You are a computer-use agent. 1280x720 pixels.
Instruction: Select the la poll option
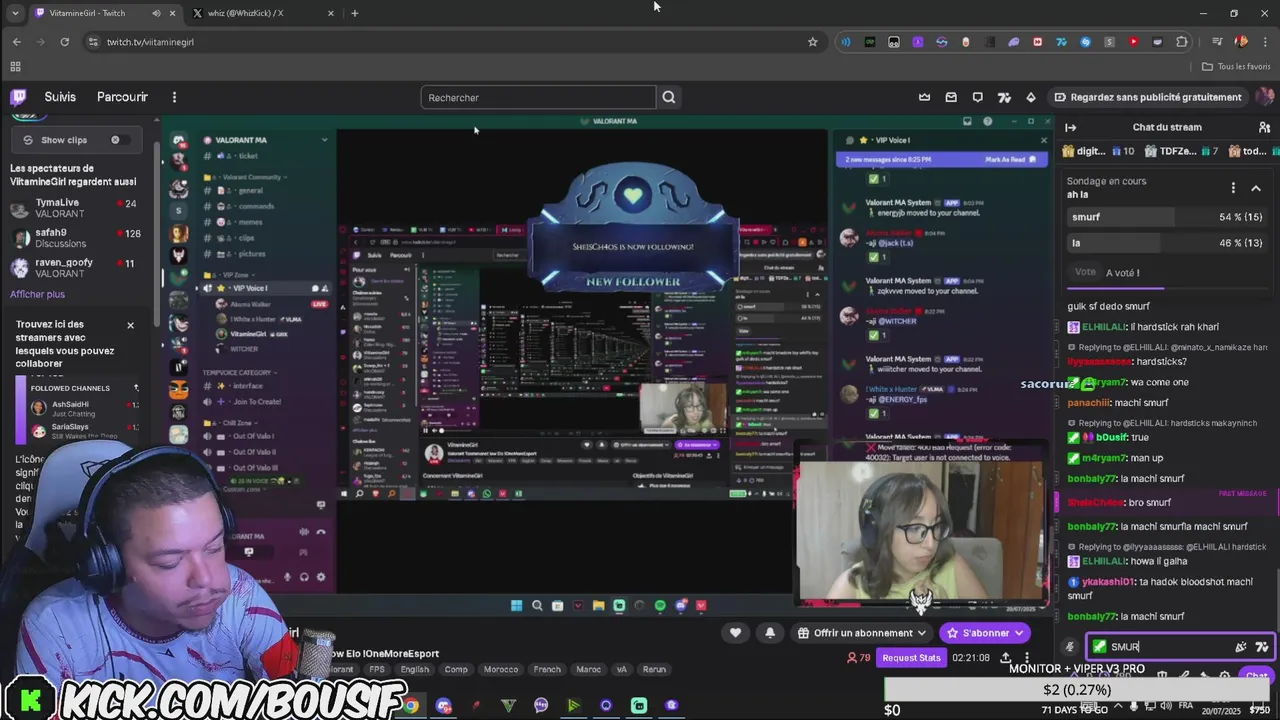tap(1166, 243)
